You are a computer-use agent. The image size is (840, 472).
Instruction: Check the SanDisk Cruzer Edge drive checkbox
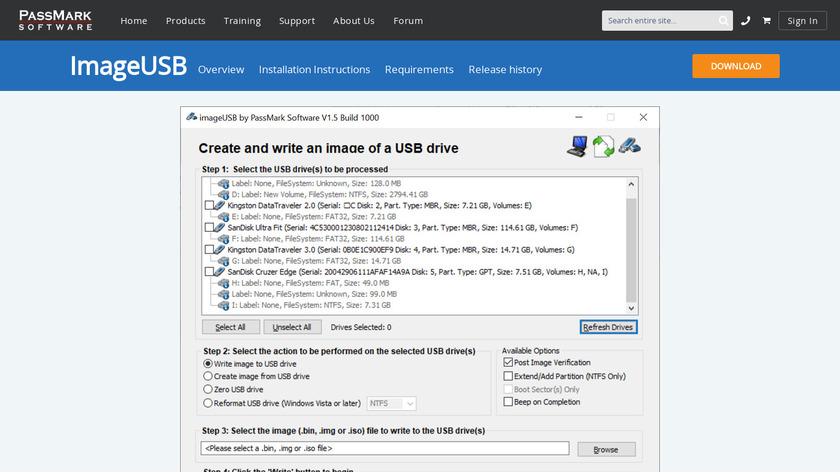[x=209, y=272]
